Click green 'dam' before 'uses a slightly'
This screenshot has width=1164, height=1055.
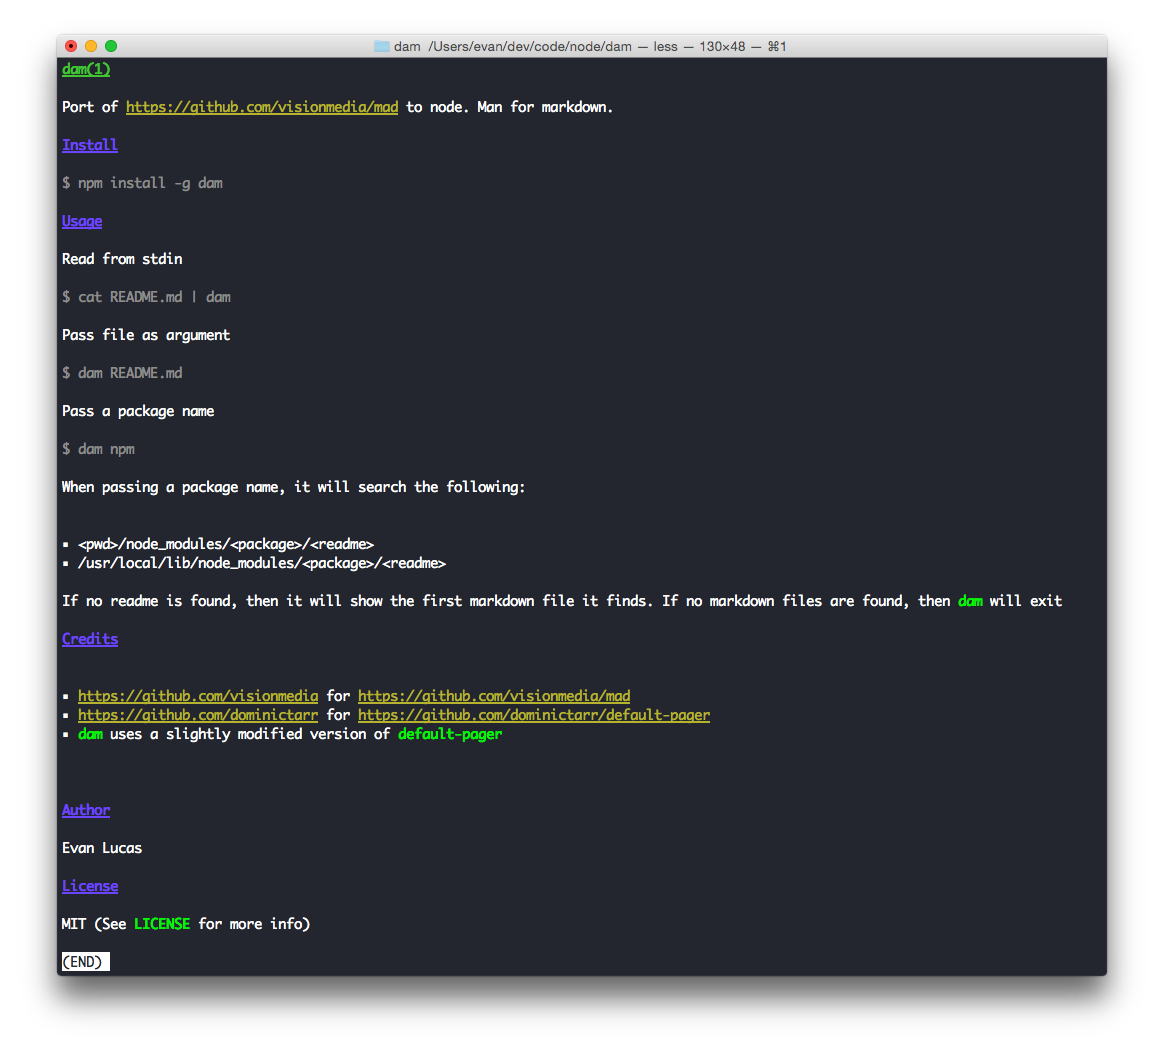tap(91, 734)
